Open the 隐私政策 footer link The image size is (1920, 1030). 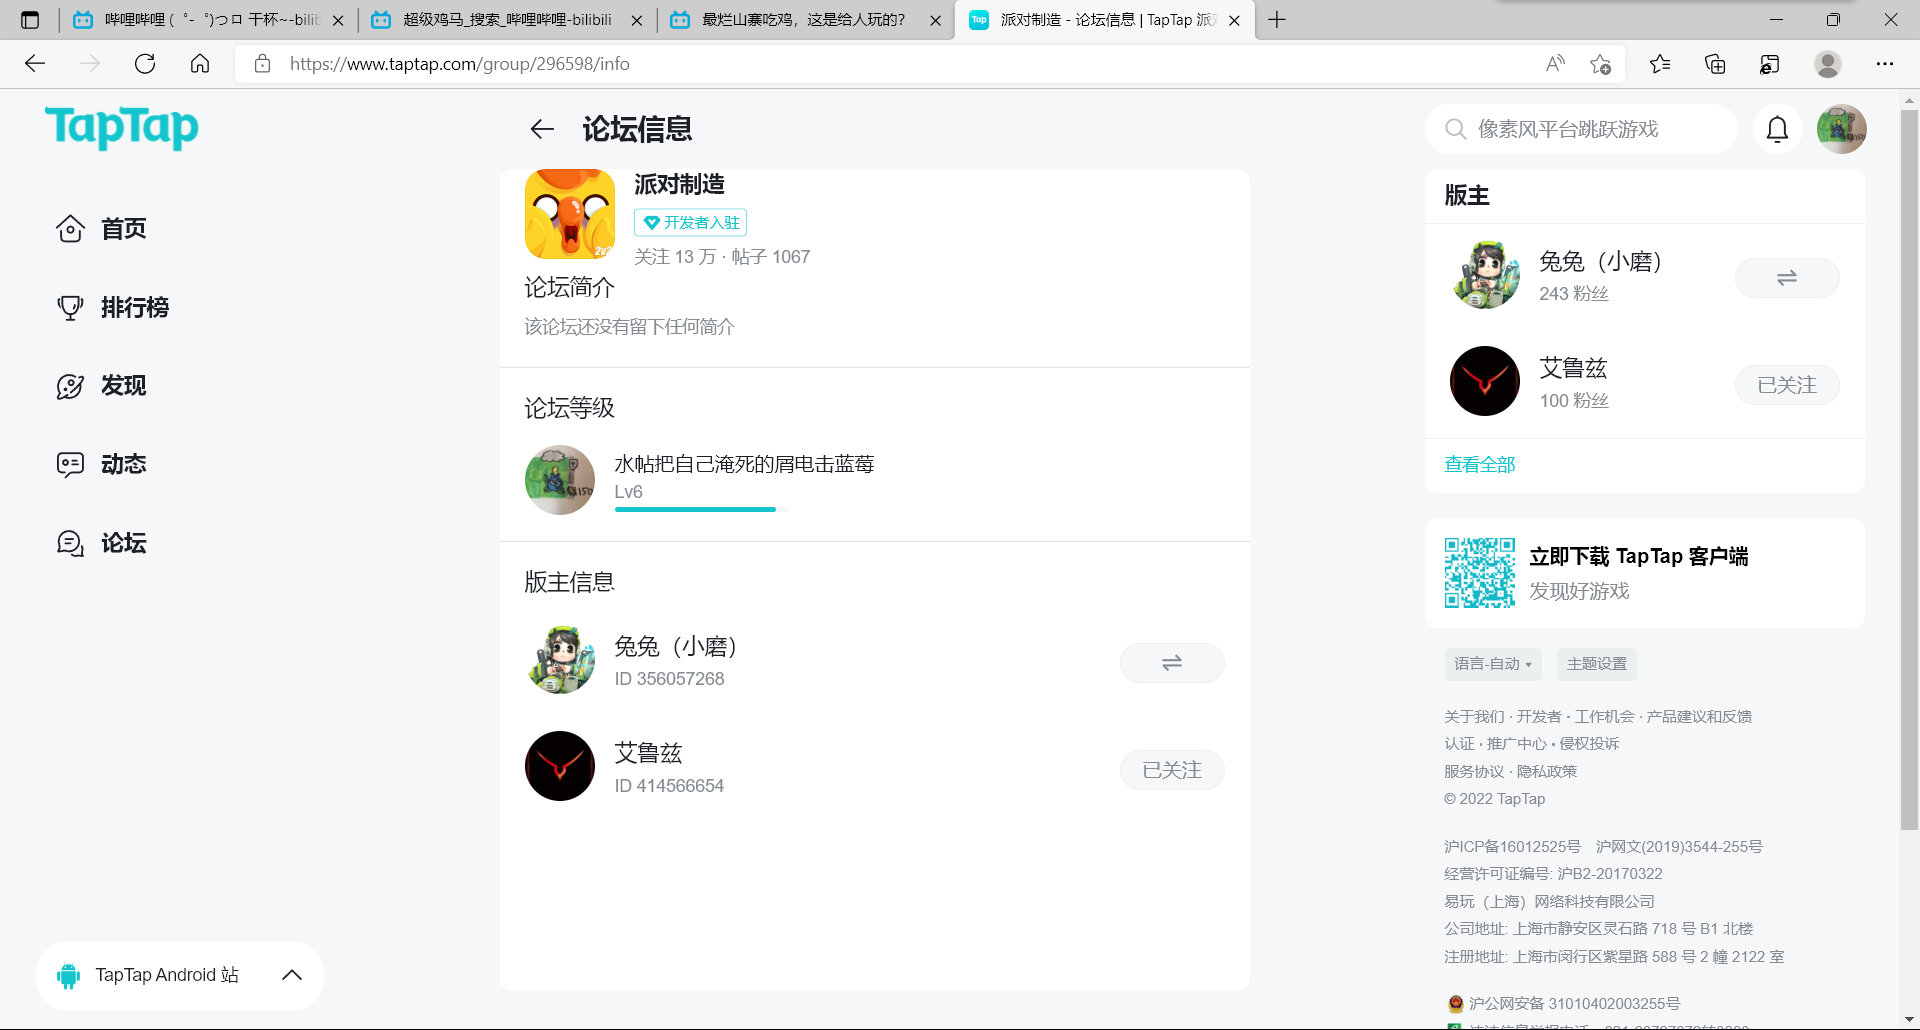pyautogui.click(x=1547, y=772)
